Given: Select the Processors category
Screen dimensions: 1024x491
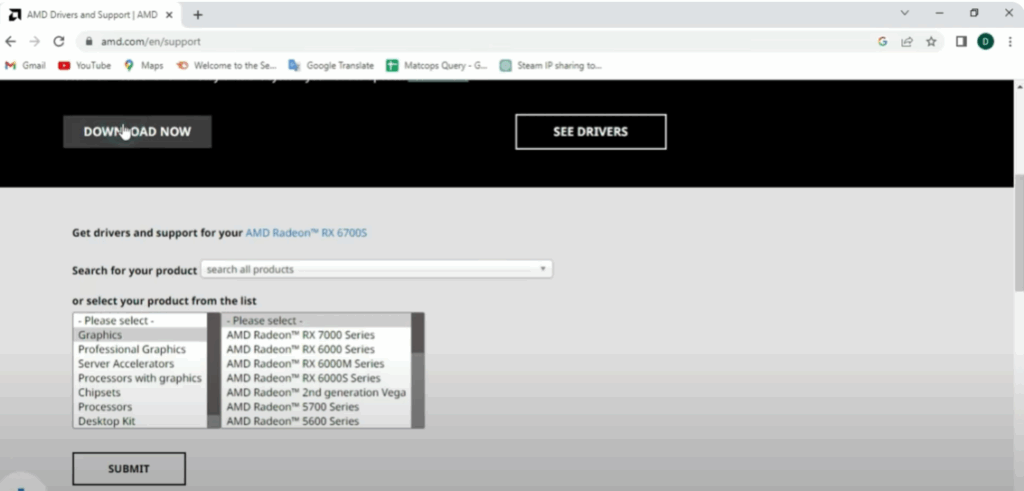Looking at the screenshot, I should pos(140,407).
